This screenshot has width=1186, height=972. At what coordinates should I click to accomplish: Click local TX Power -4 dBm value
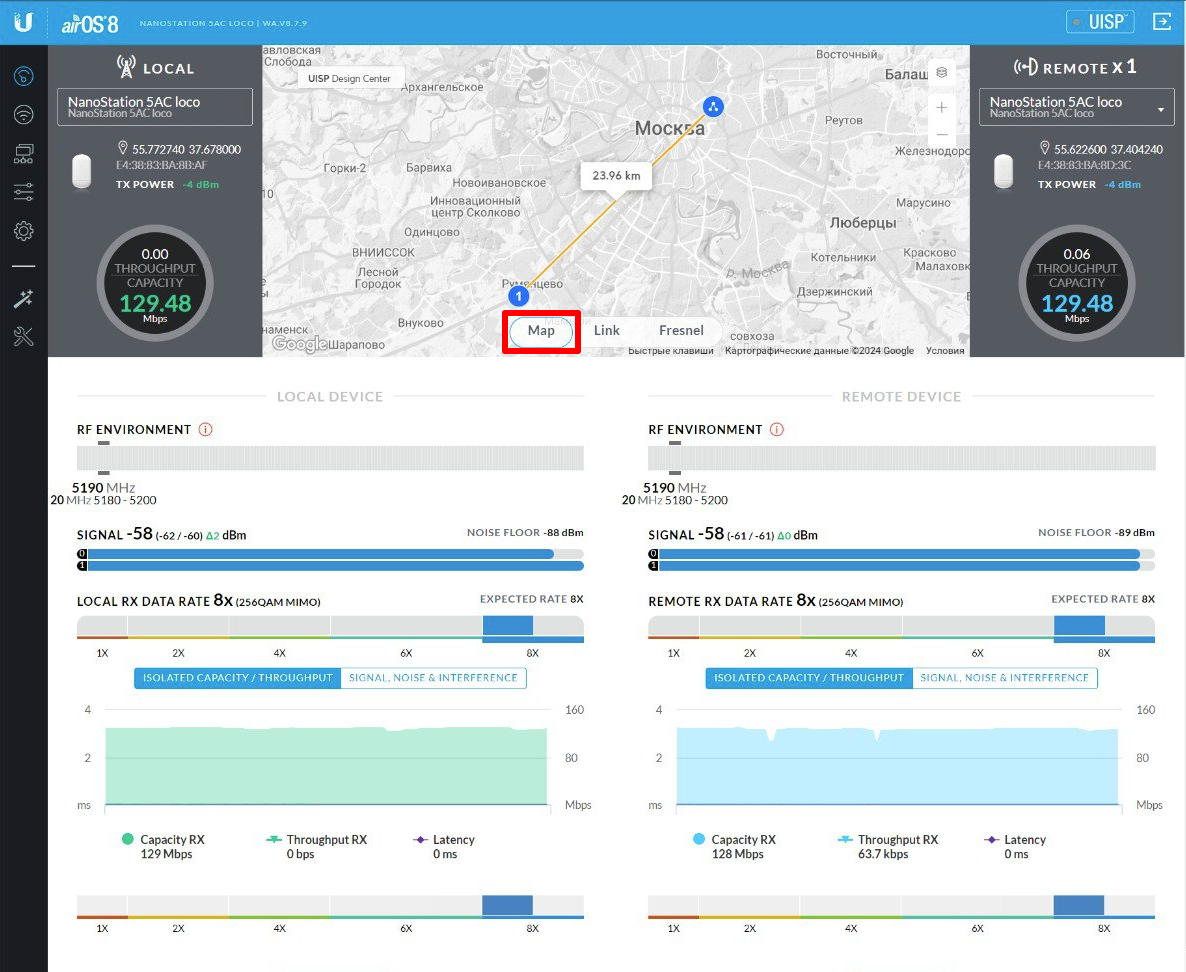(201, 185)
